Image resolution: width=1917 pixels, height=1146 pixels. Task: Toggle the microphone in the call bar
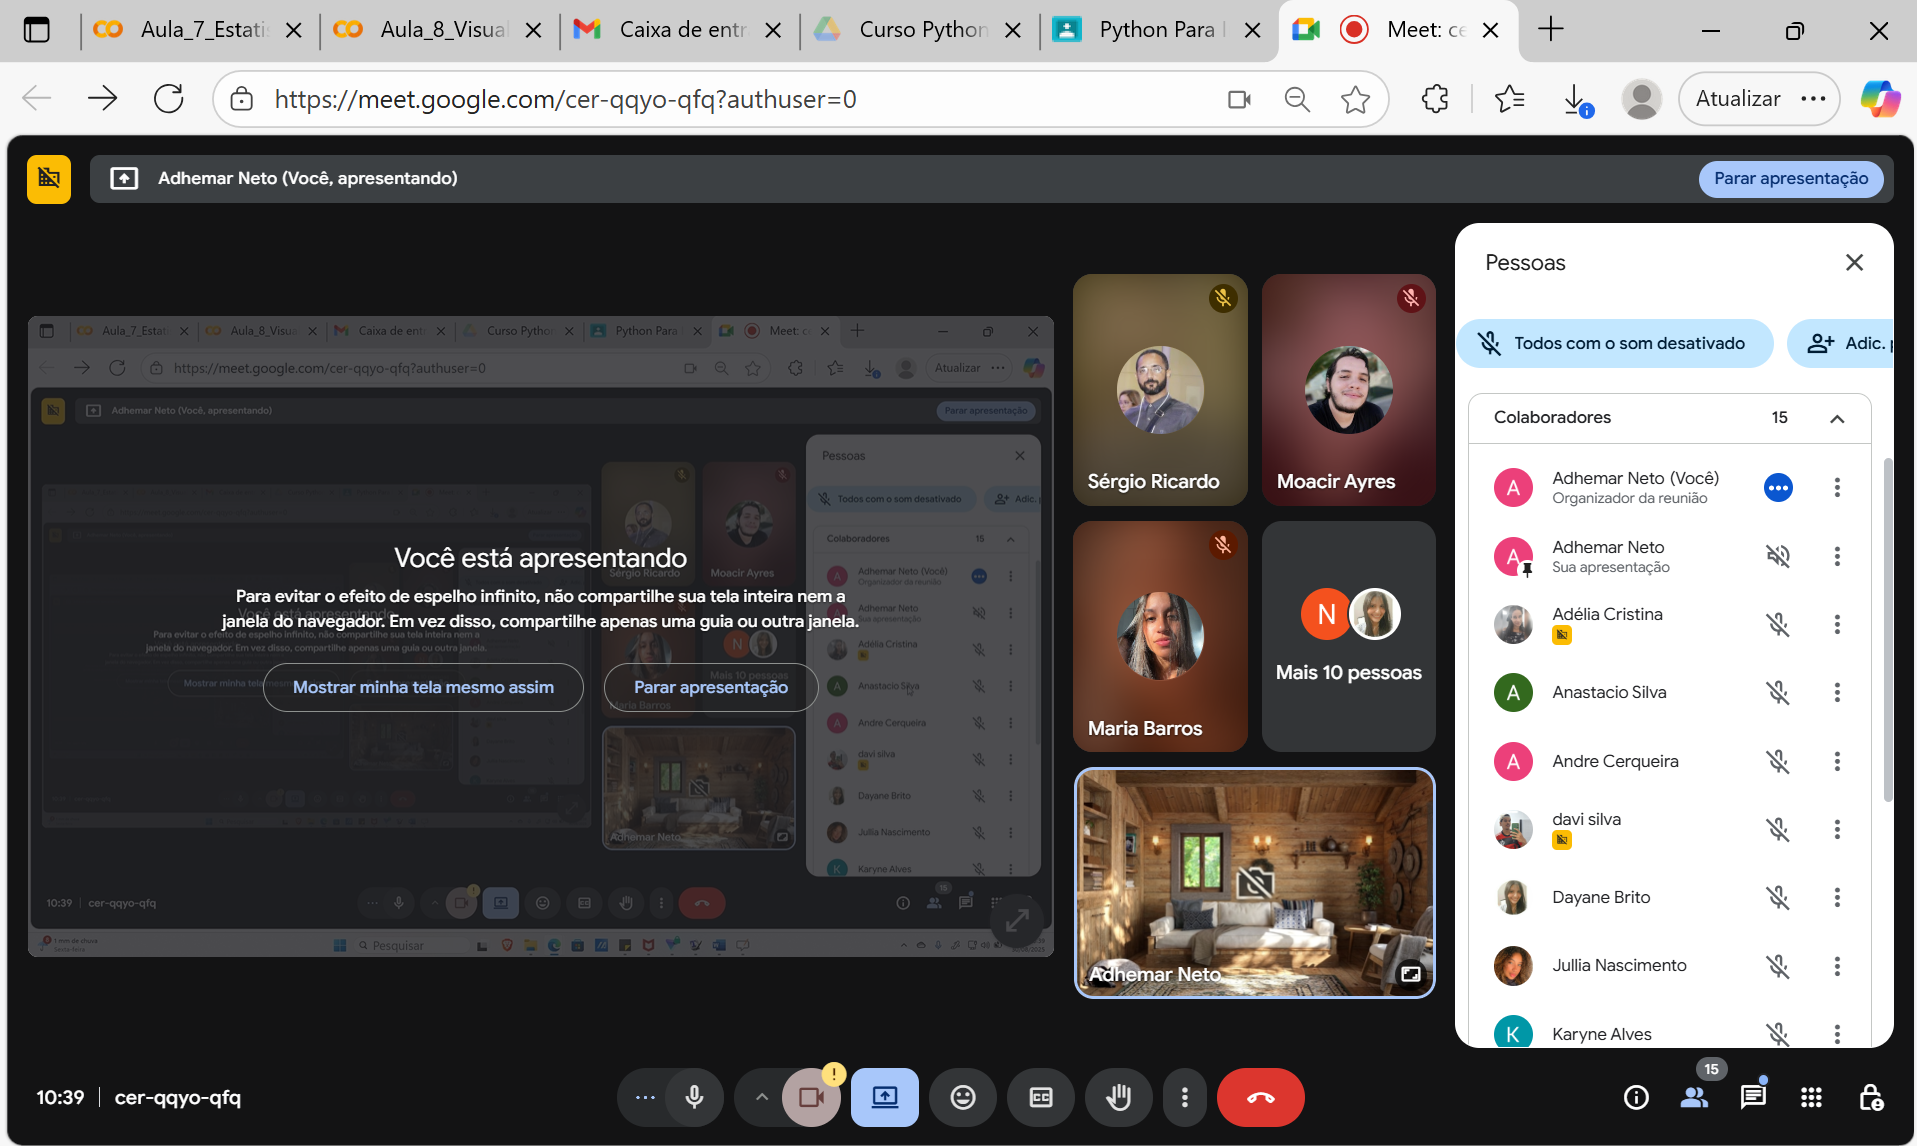[694, 1098]
